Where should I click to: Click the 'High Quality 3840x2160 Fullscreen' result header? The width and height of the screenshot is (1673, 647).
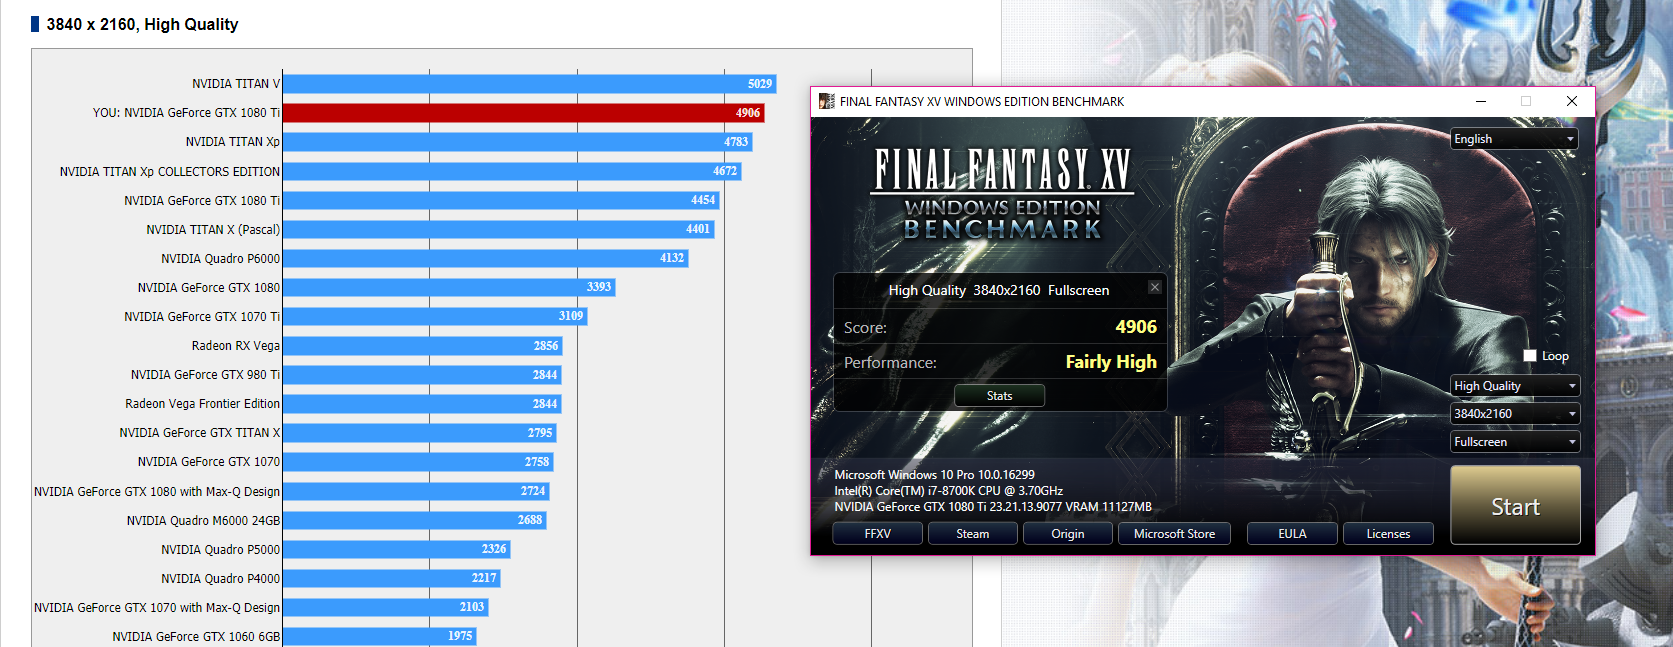tap(999, 290)
